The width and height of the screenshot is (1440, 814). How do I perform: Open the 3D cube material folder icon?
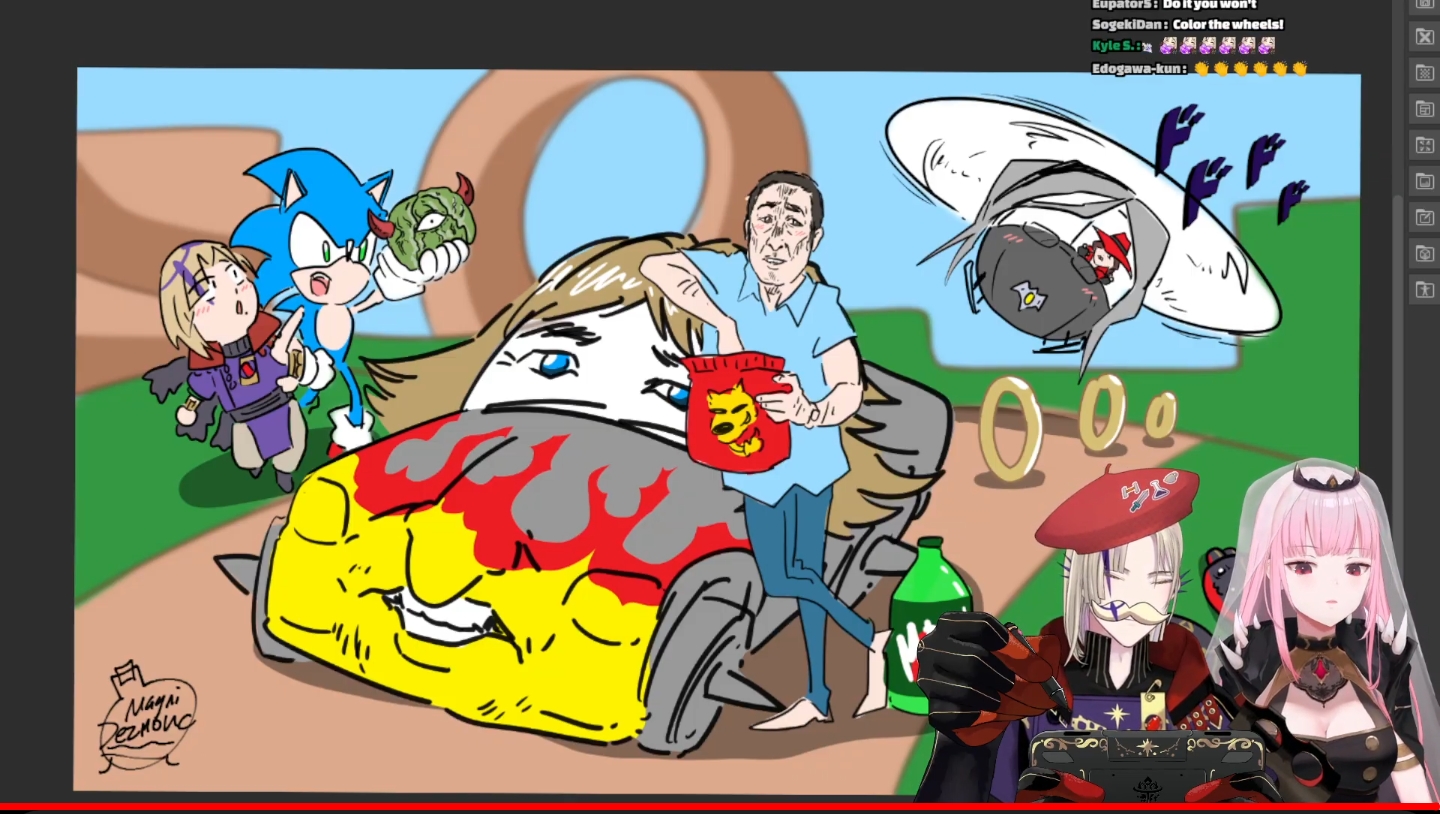point(1423,253)
